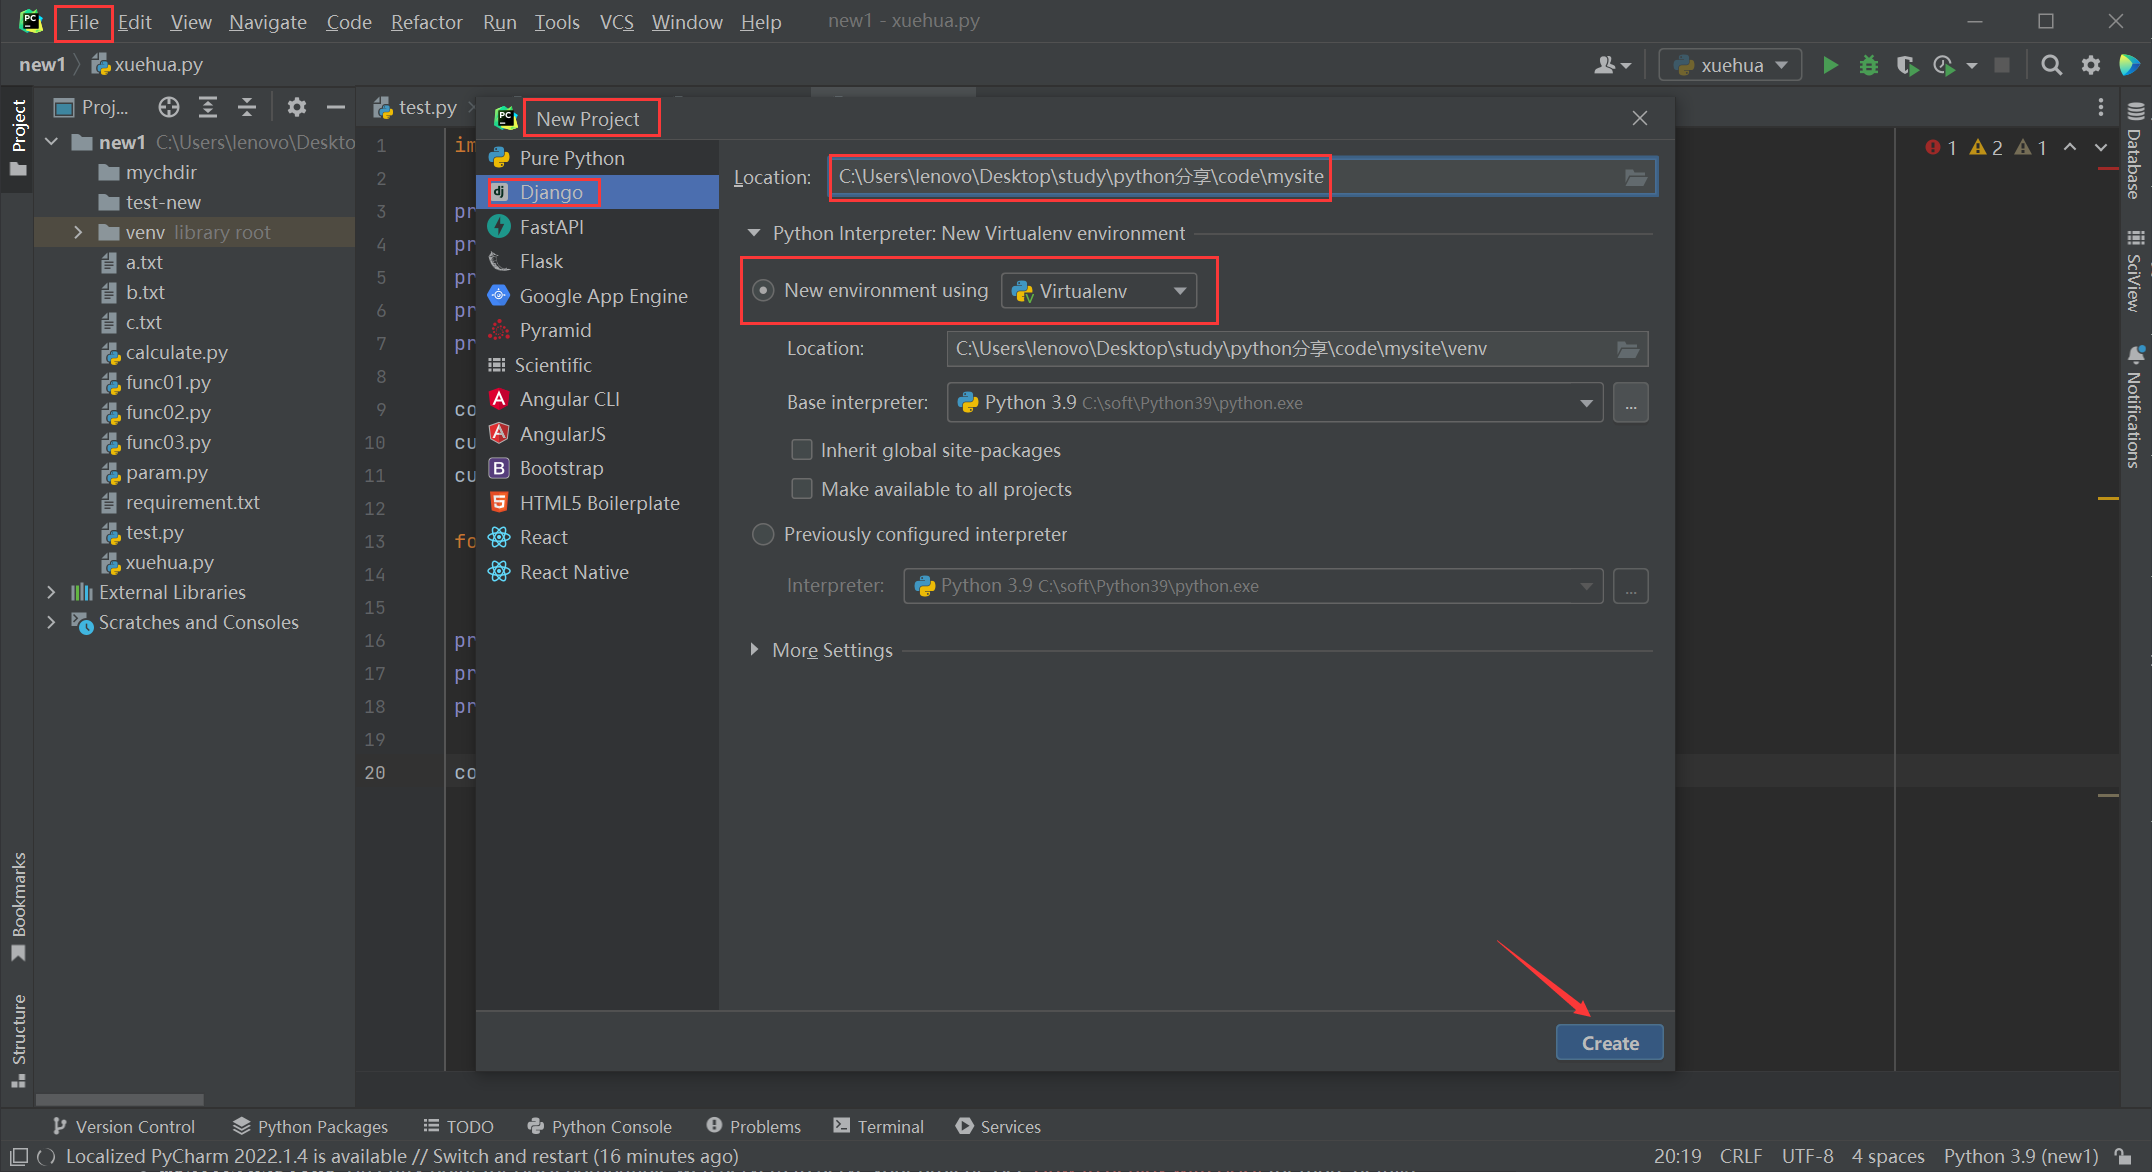The width and height of the screenshot is (2152, 1172).
Task: Click the Debug bug icon
Action: pos(1868,65)
